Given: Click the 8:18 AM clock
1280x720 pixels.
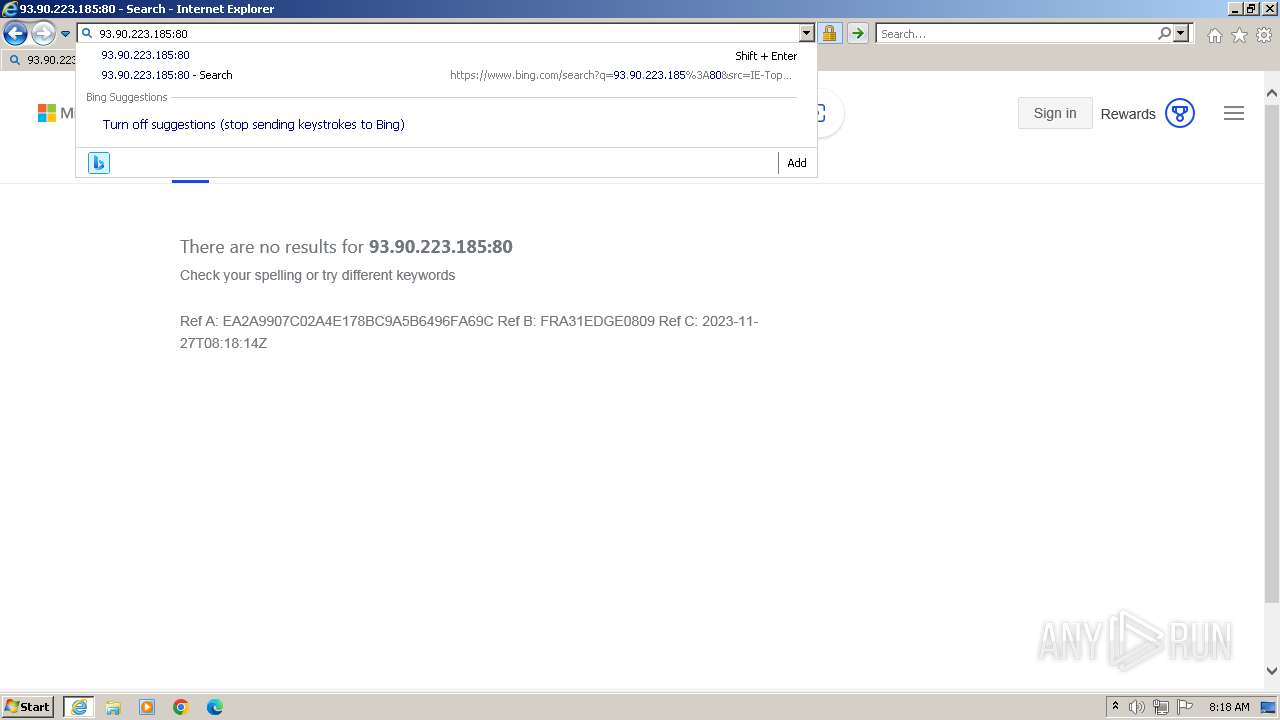Looking at the screenshot, I should click(1229, 707).
